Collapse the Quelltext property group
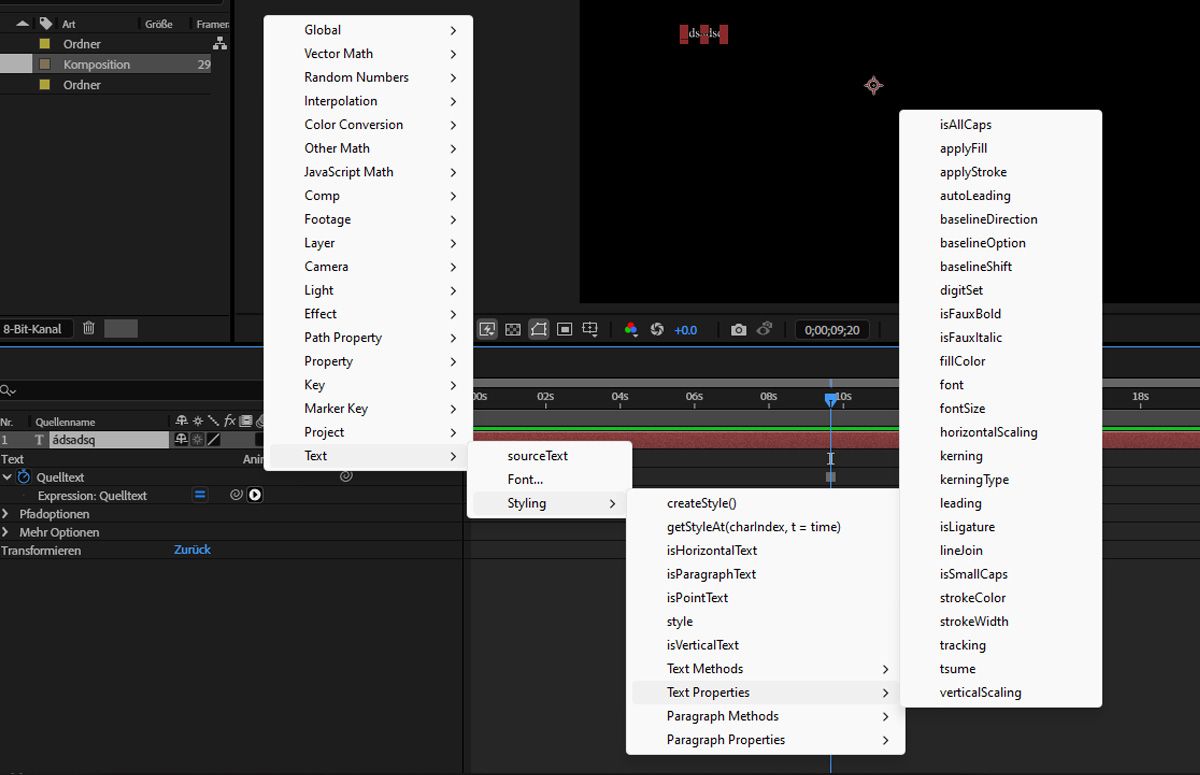The height and width of the screenshot is (775, 1200). tap(7, 477)
